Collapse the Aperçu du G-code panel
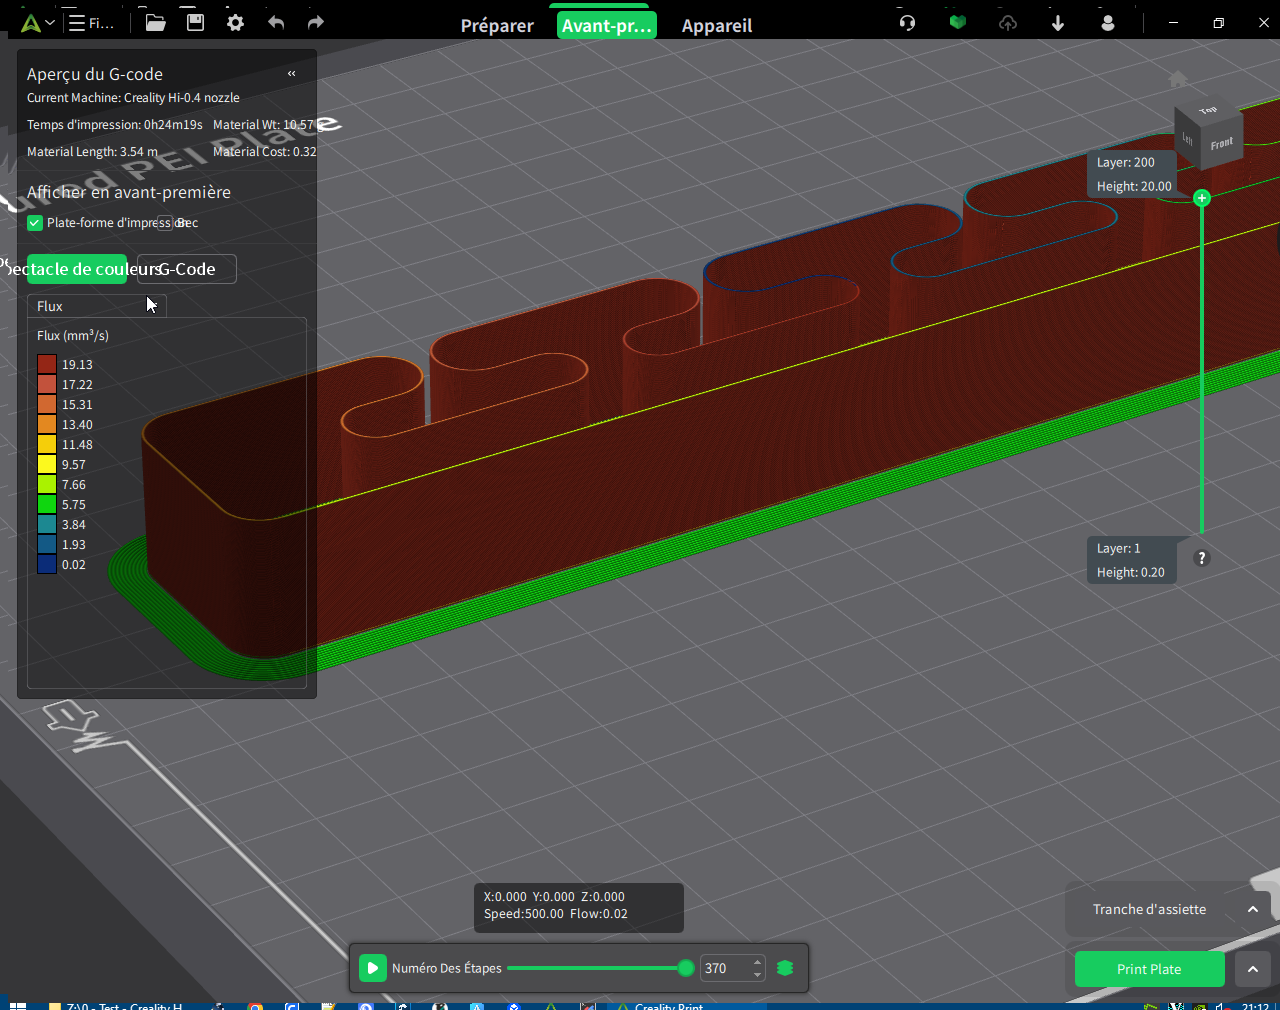The width and height of the screenshot is (1280, 1010). pos(291,73)
